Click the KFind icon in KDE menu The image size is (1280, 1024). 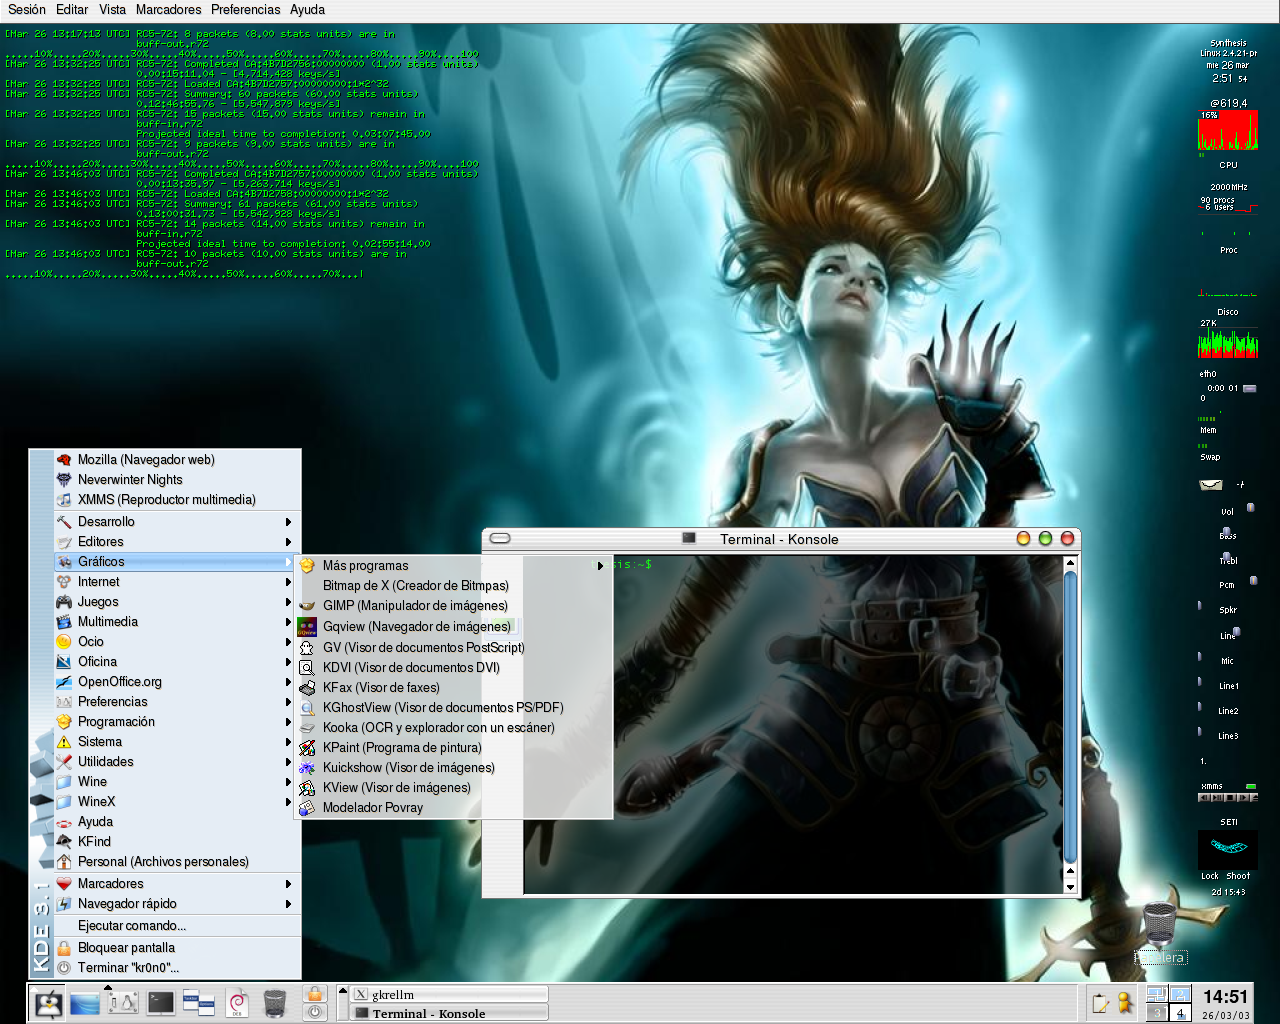[x=64, y=842]
